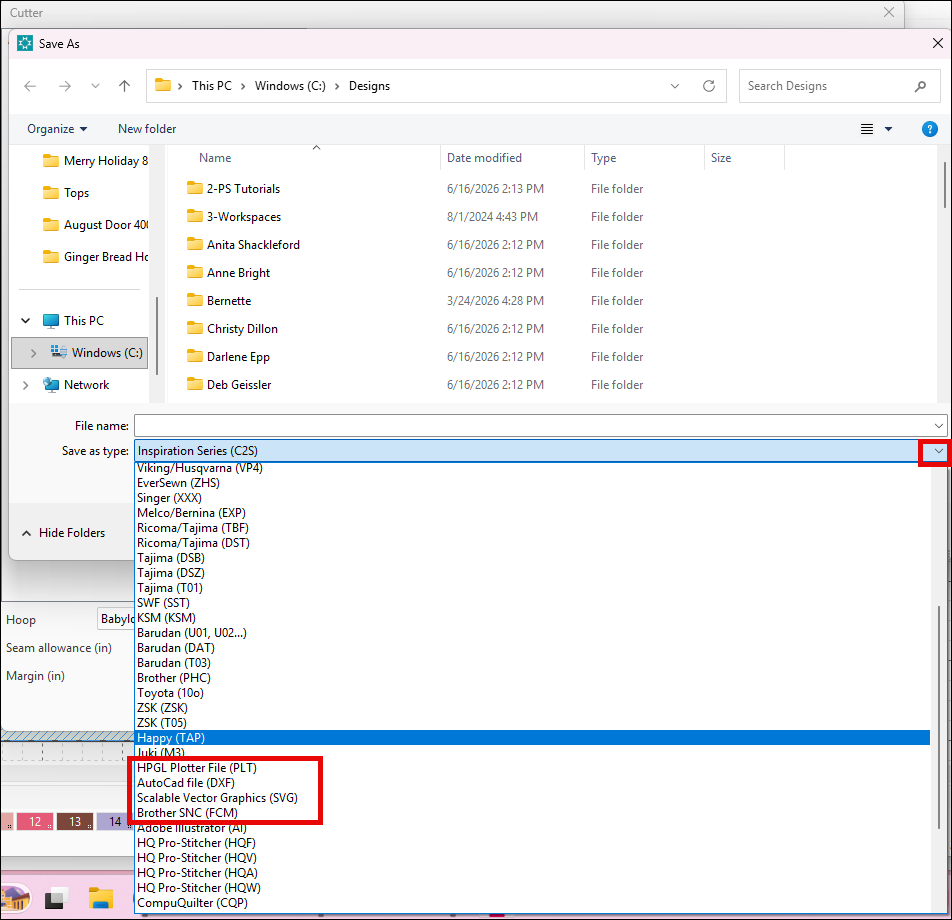
Task: Choose CompuQuilter (CQP) file type
Action: click(192, 903)
